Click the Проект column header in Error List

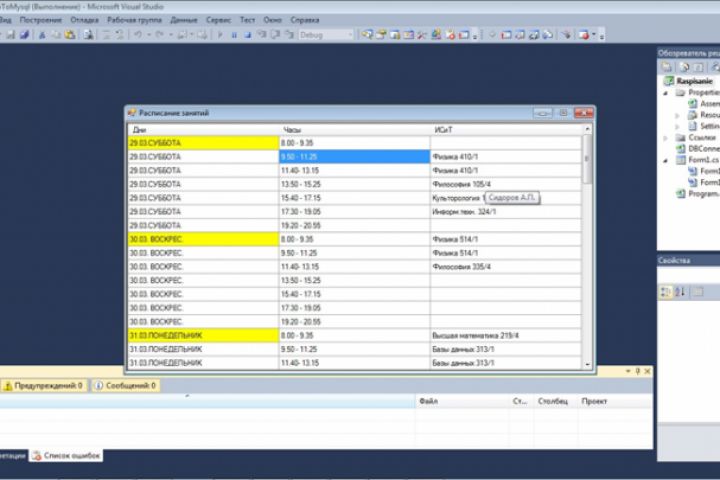click(614, 401)
